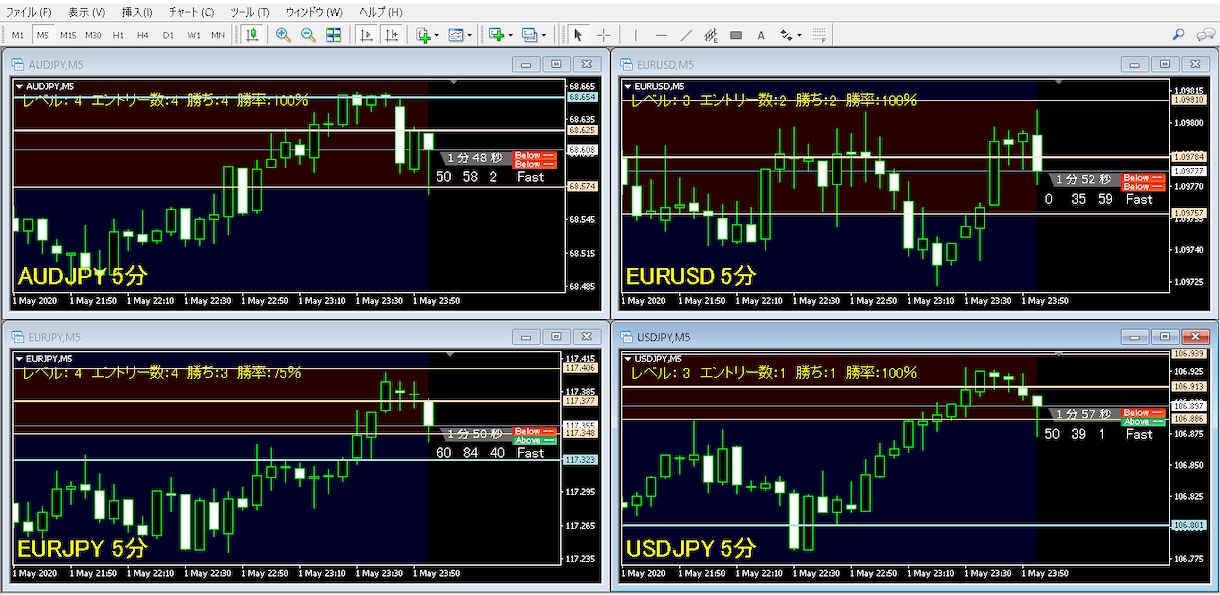
Task: Pick the vertical line drawing tool
Action: pos(636,35)
